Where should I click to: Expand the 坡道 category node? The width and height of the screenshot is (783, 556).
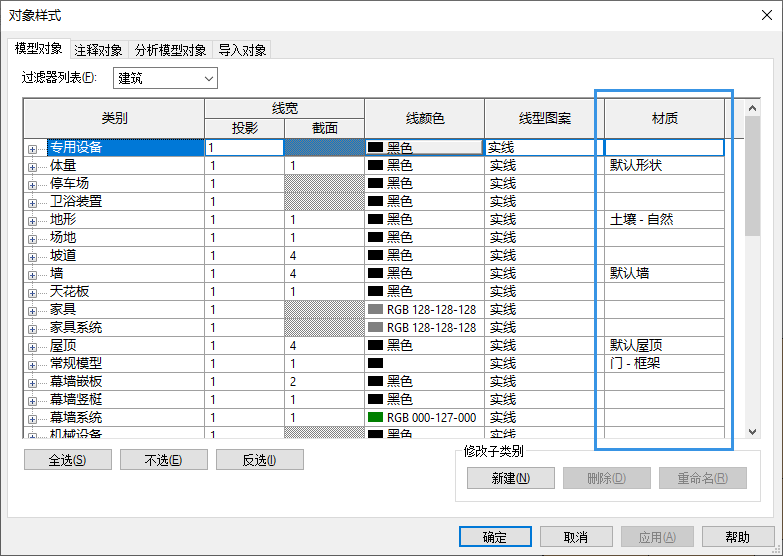click(32, 257)
